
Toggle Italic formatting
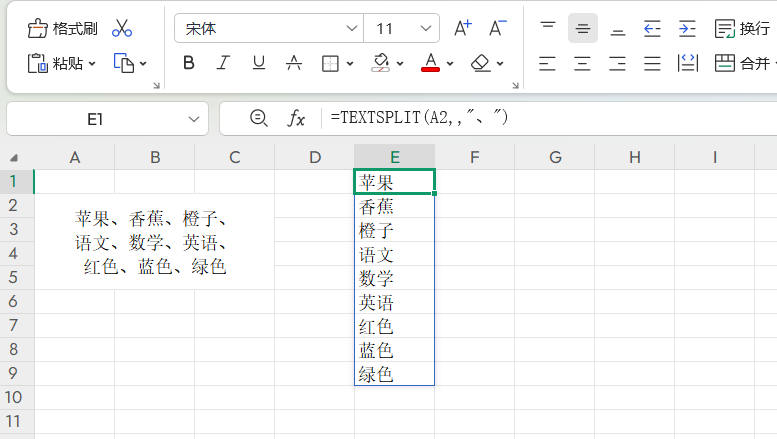tap(224, 64)
